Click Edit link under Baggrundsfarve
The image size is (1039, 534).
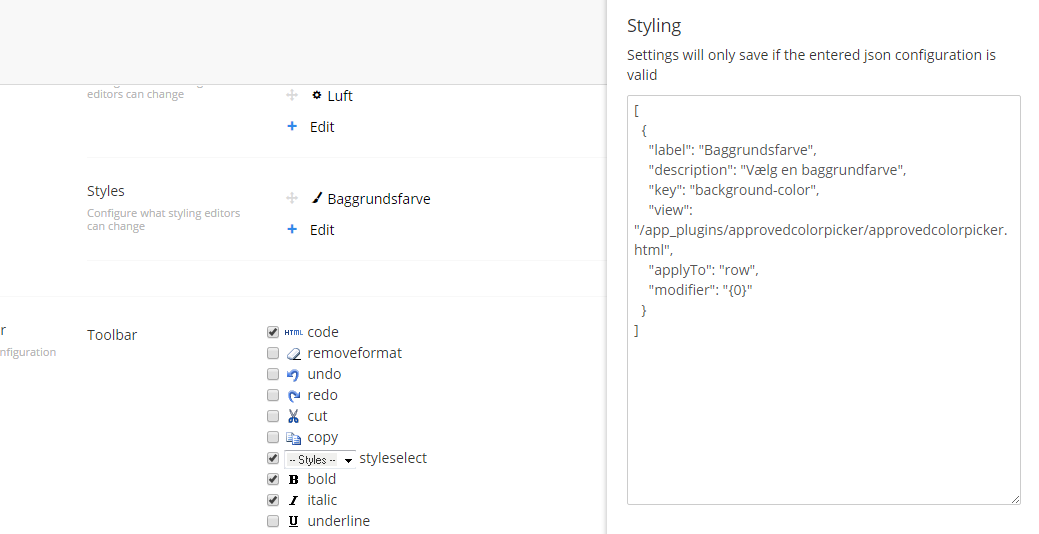(322, 230)
